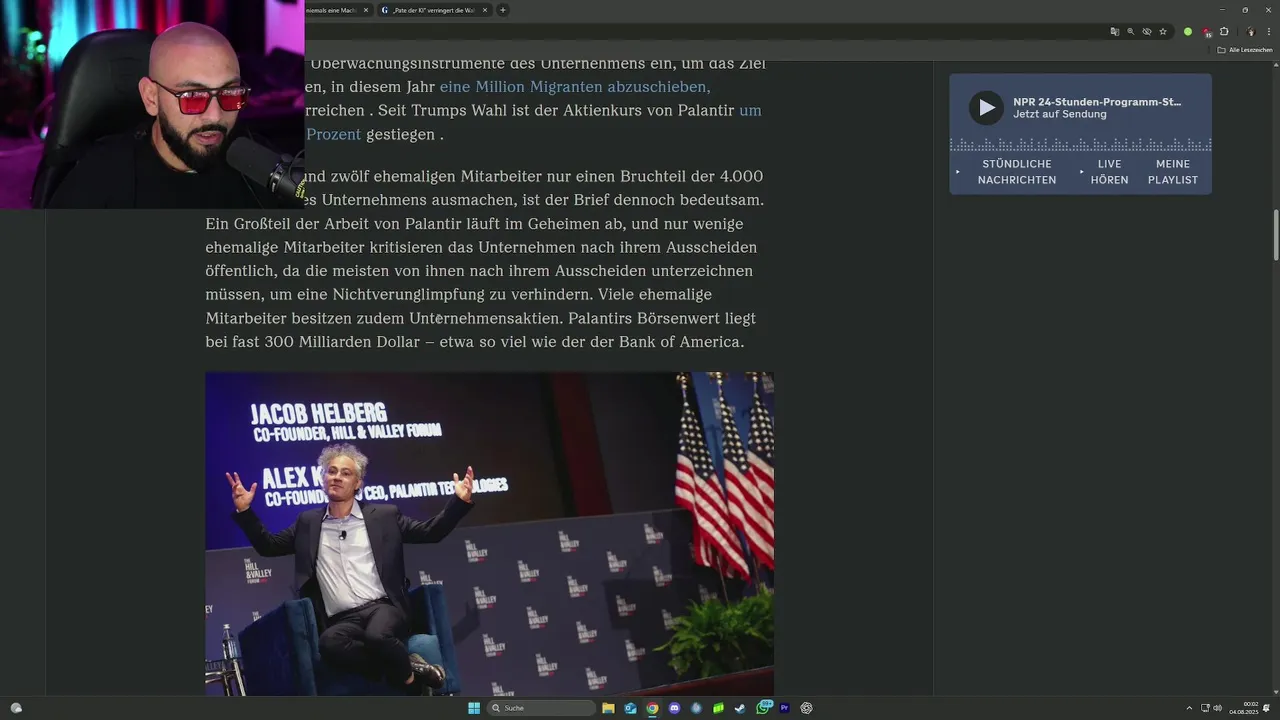Click the taskbar Suche search box

tap(541, 708)
